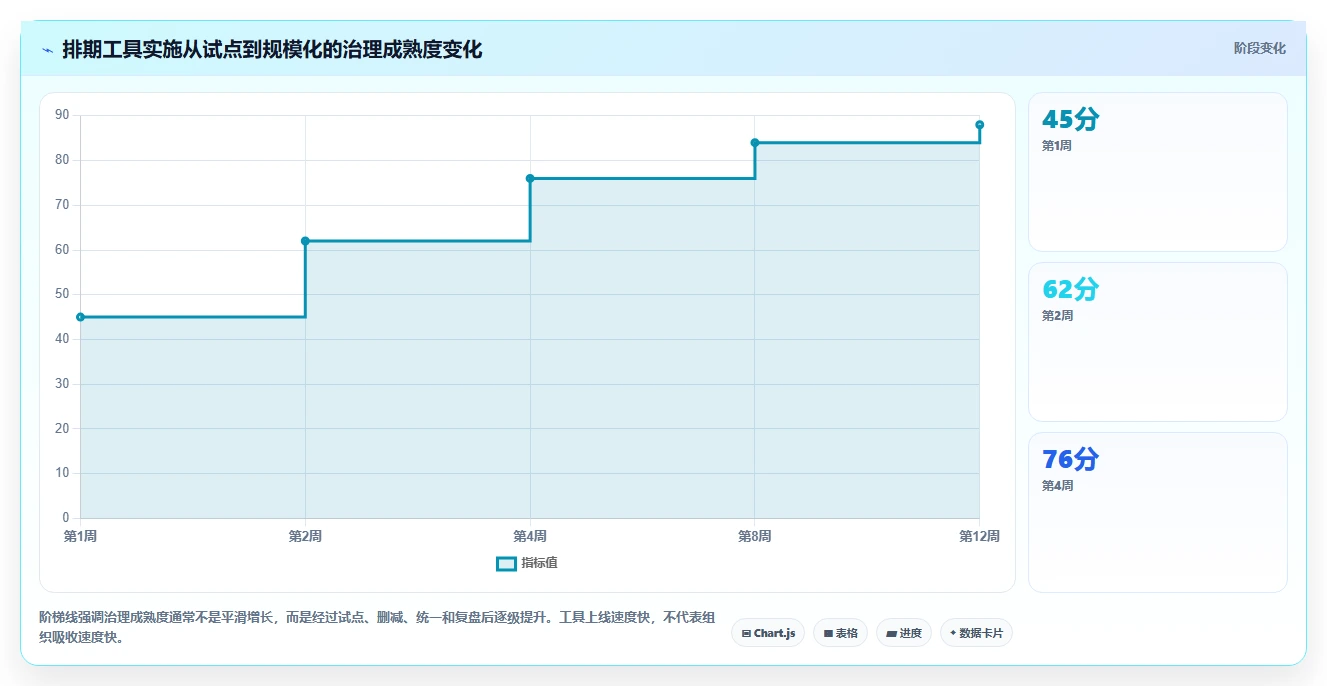The image size is (1327, 686).
Task: Select the 数据卡片 tag chip
Action: click(x=976, y=633)
